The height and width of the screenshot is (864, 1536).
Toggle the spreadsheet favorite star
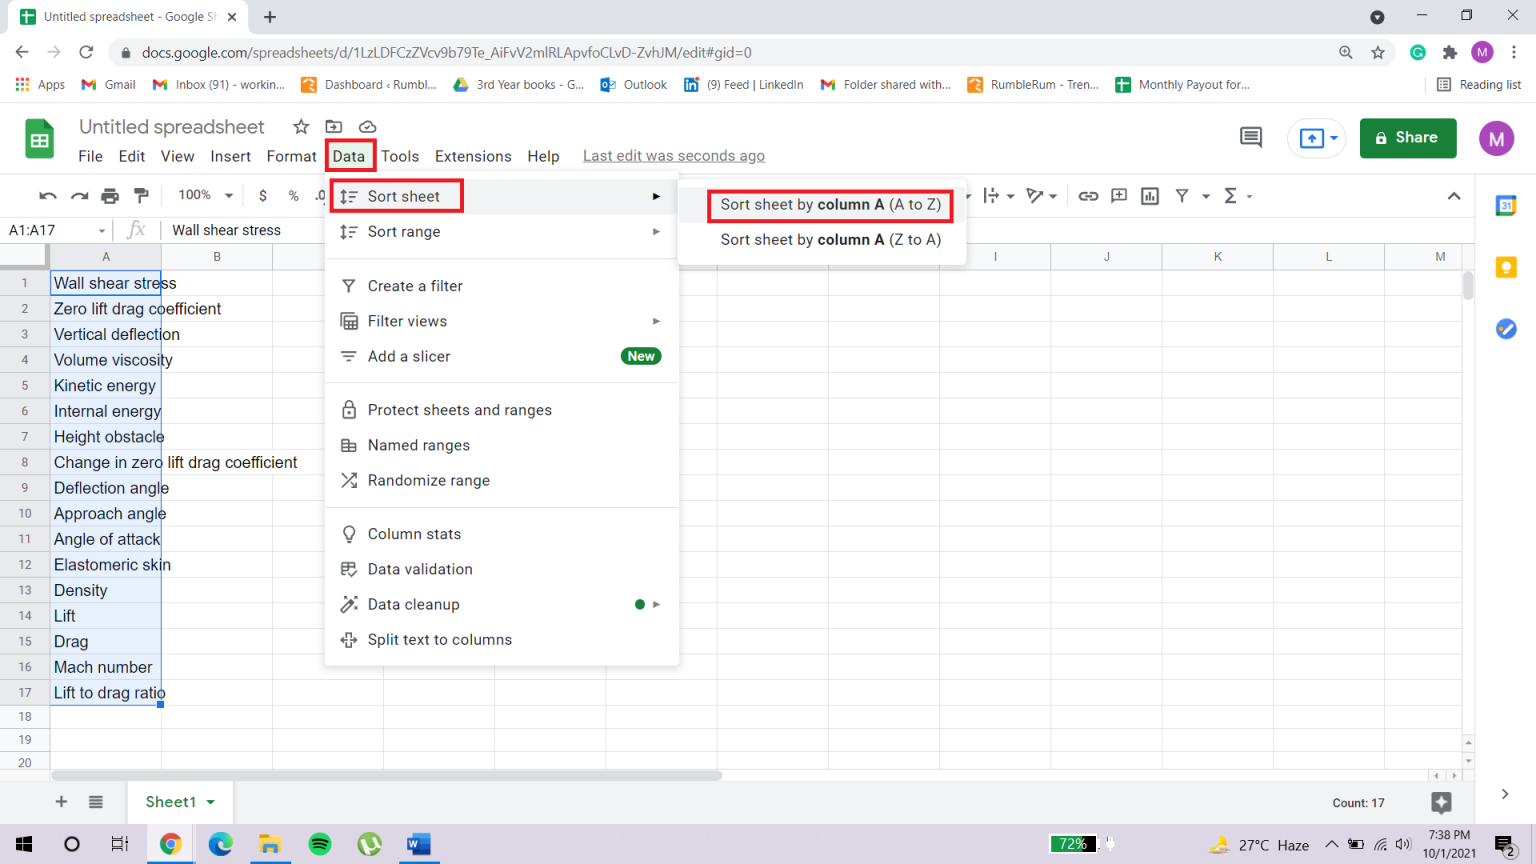click(x=299, y=127)
